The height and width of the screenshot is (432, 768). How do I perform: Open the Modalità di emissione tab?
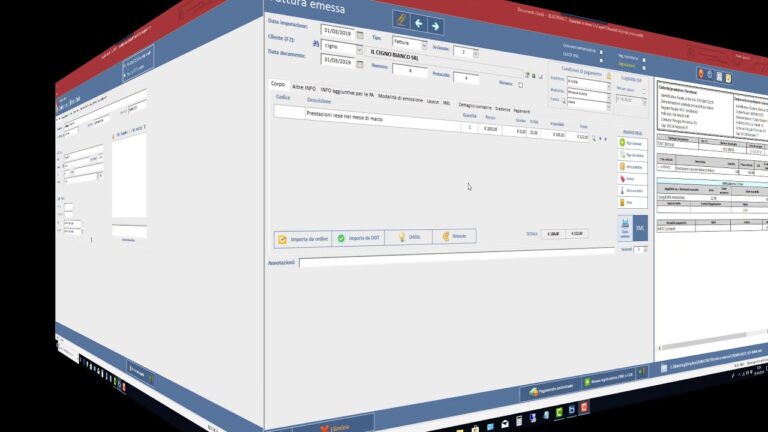(400, 98)
